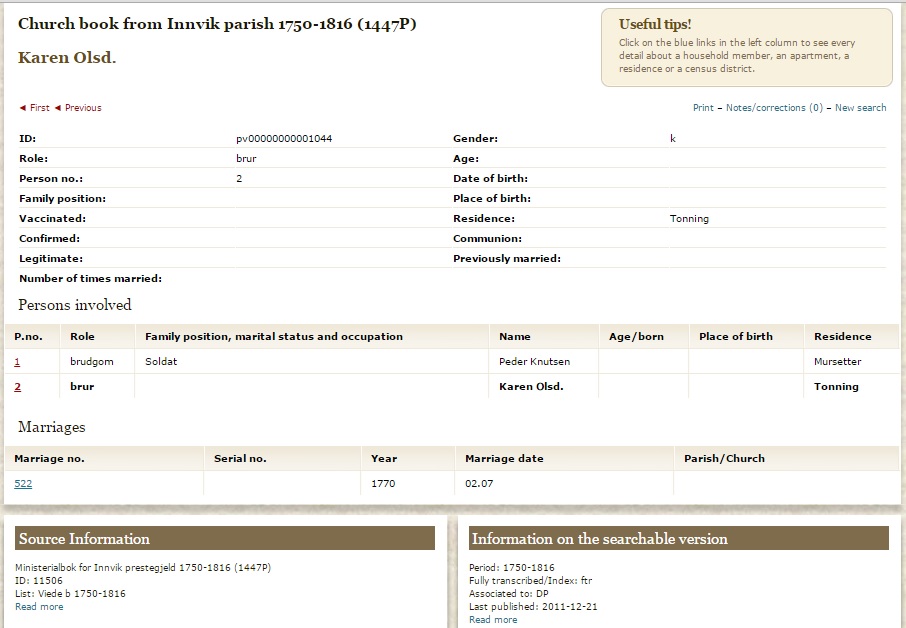Viewport: 906px width, 628px height.
Task: Click the Useful tips box
Action: (x=747, y=47)
